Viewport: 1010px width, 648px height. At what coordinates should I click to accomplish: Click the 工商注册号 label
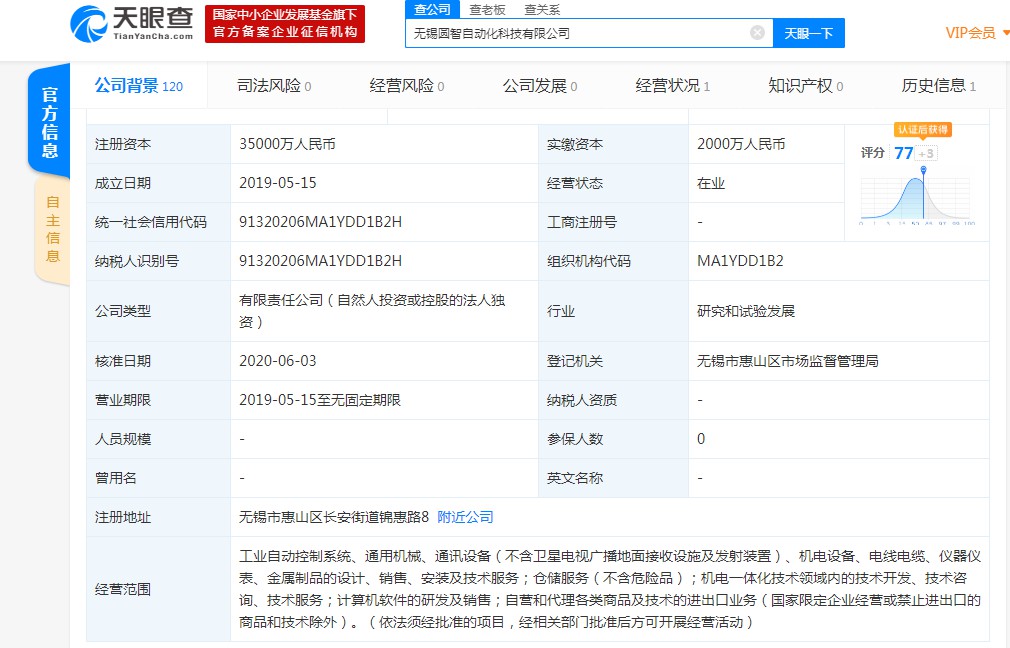[x=582, y=222]
